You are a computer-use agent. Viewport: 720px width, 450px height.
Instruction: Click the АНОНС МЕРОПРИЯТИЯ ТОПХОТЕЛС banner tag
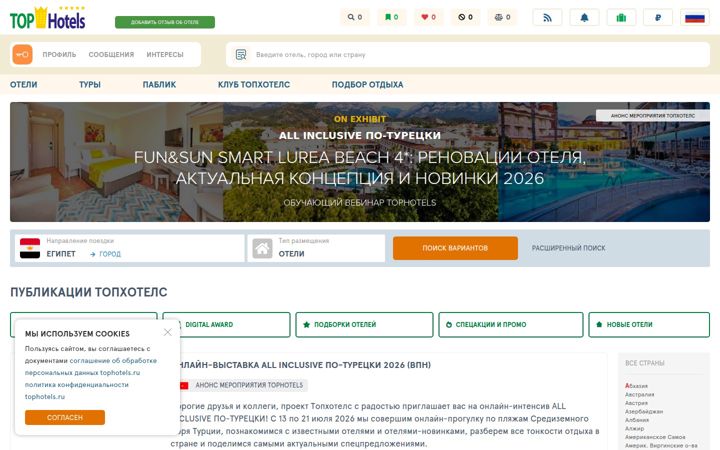[x=652, y=116]
